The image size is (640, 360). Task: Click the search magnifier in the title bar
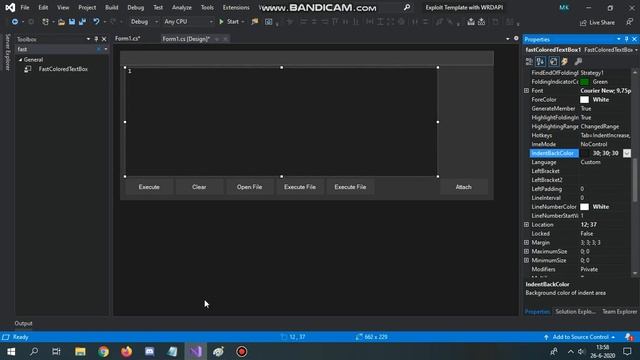pos(407,7)
